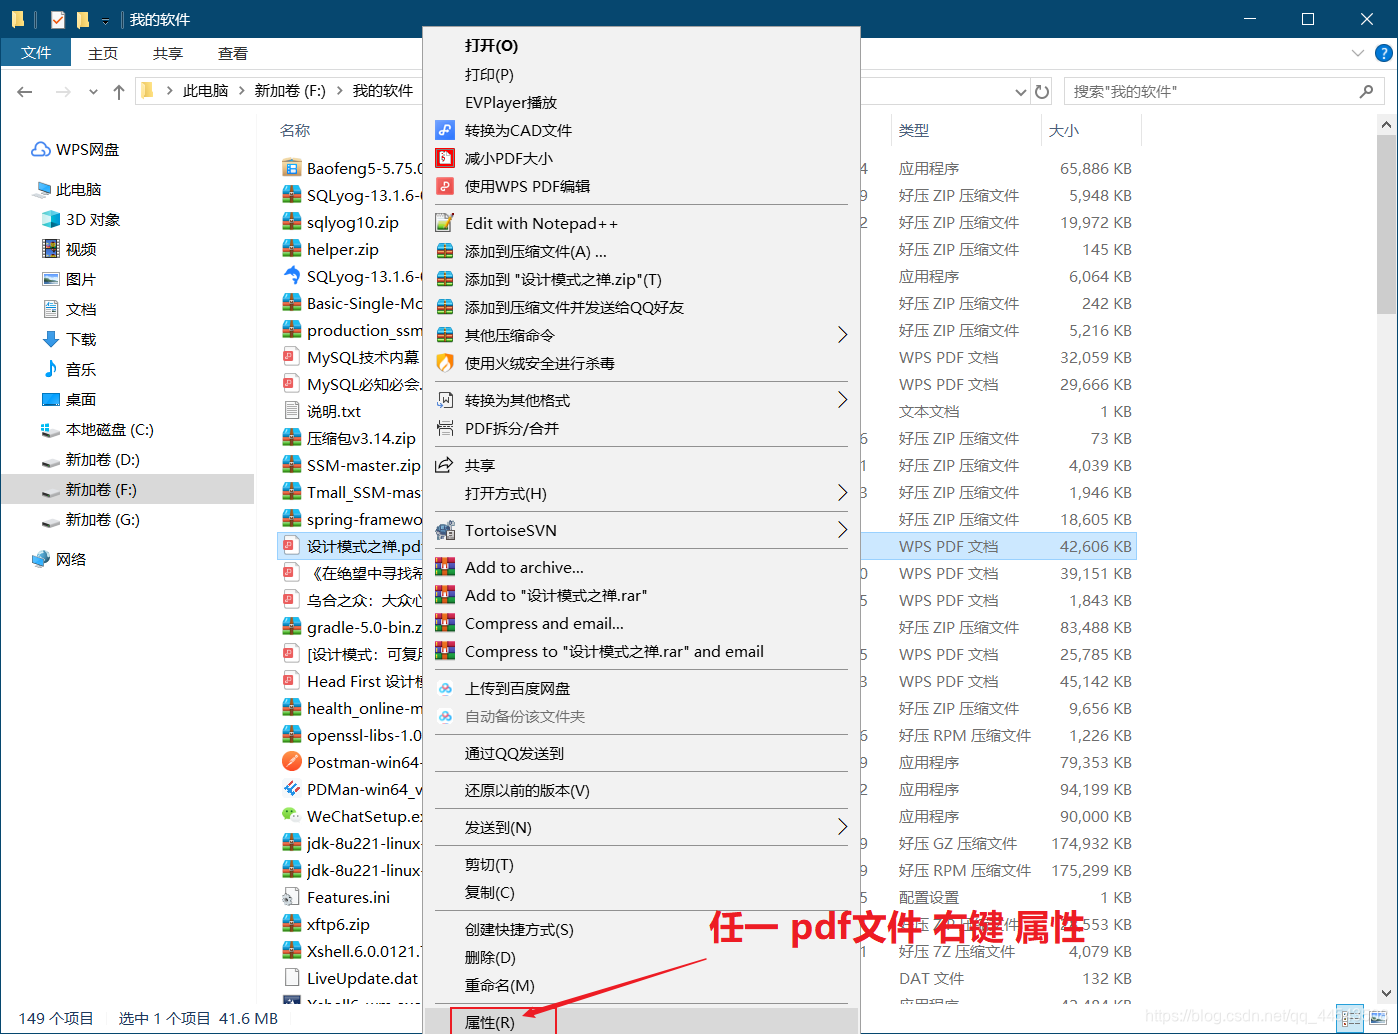Click the 下载 arrow icon in sidebar
The width and height of the screenshot is (1398, 1034).
click(51, 339)
